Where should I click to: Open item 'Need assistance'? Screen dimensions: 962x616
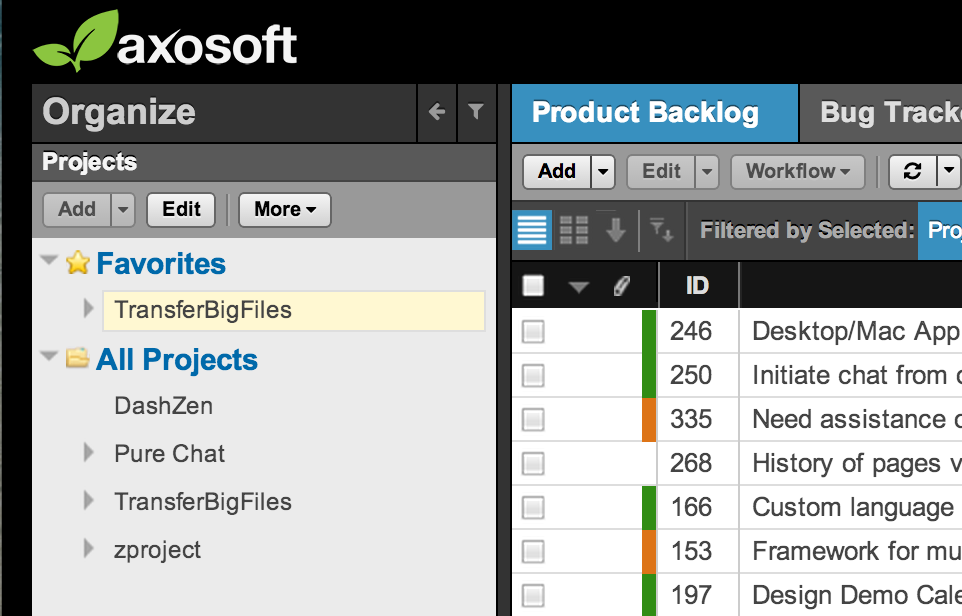tap(856, 420)
